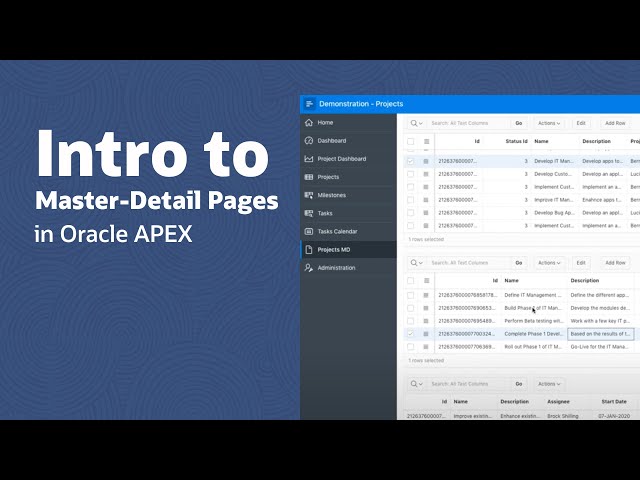Check the Develop Custo... project row

(411, 174)
